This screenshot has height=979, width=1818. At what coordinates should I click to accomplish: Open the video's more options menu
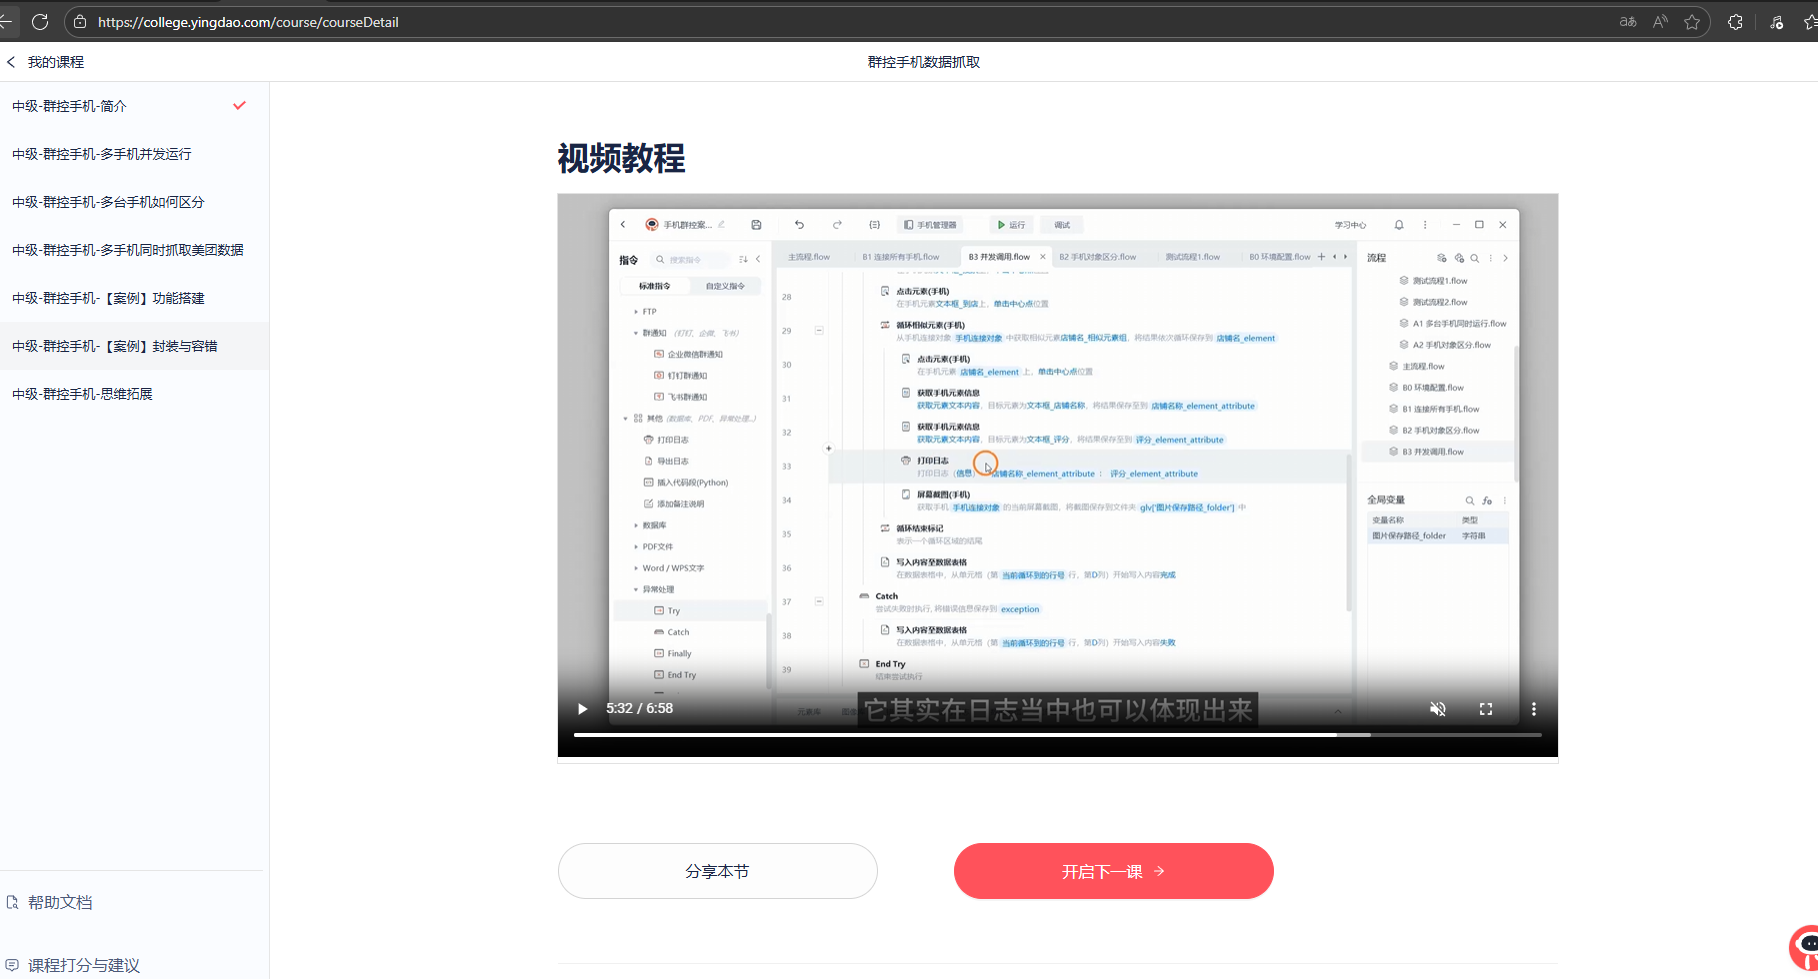(1533, 709)
